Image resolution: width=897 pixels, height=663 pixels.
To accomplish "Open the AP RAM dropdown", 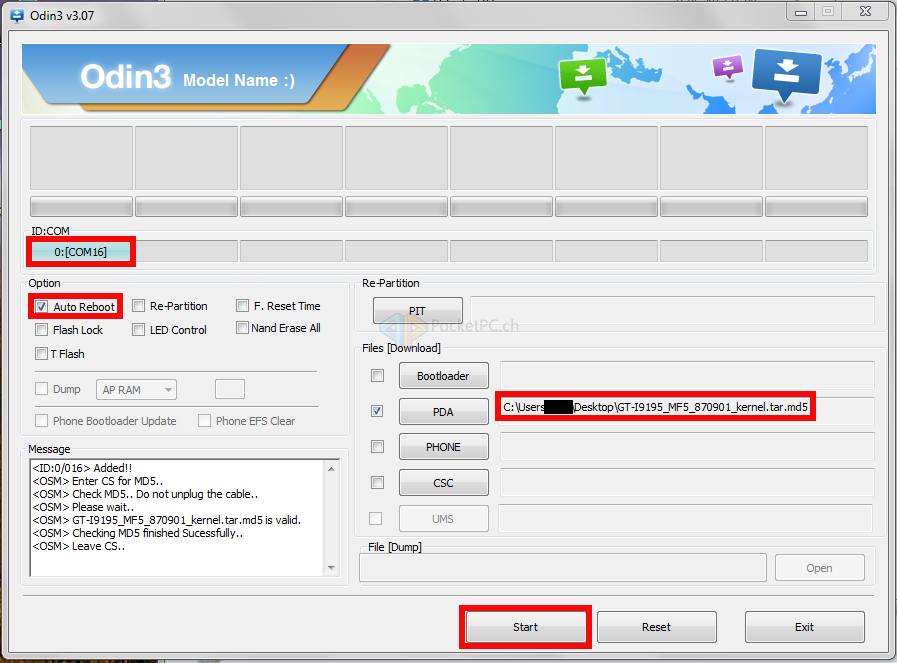I will click(x=136, y=390).
